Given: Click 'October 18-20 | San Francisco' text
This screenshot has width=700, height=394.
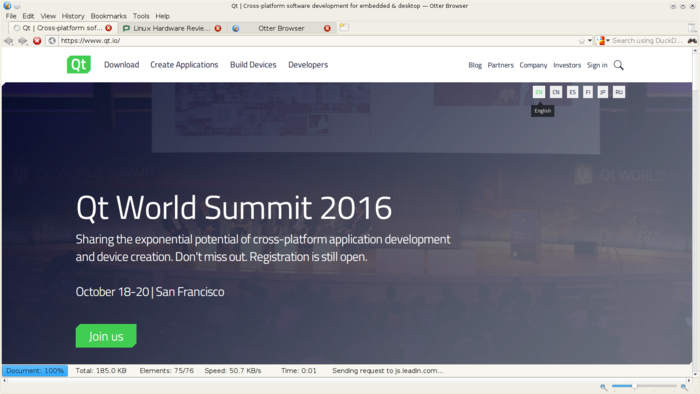Looking at the screenshot, I should point(150,292).
